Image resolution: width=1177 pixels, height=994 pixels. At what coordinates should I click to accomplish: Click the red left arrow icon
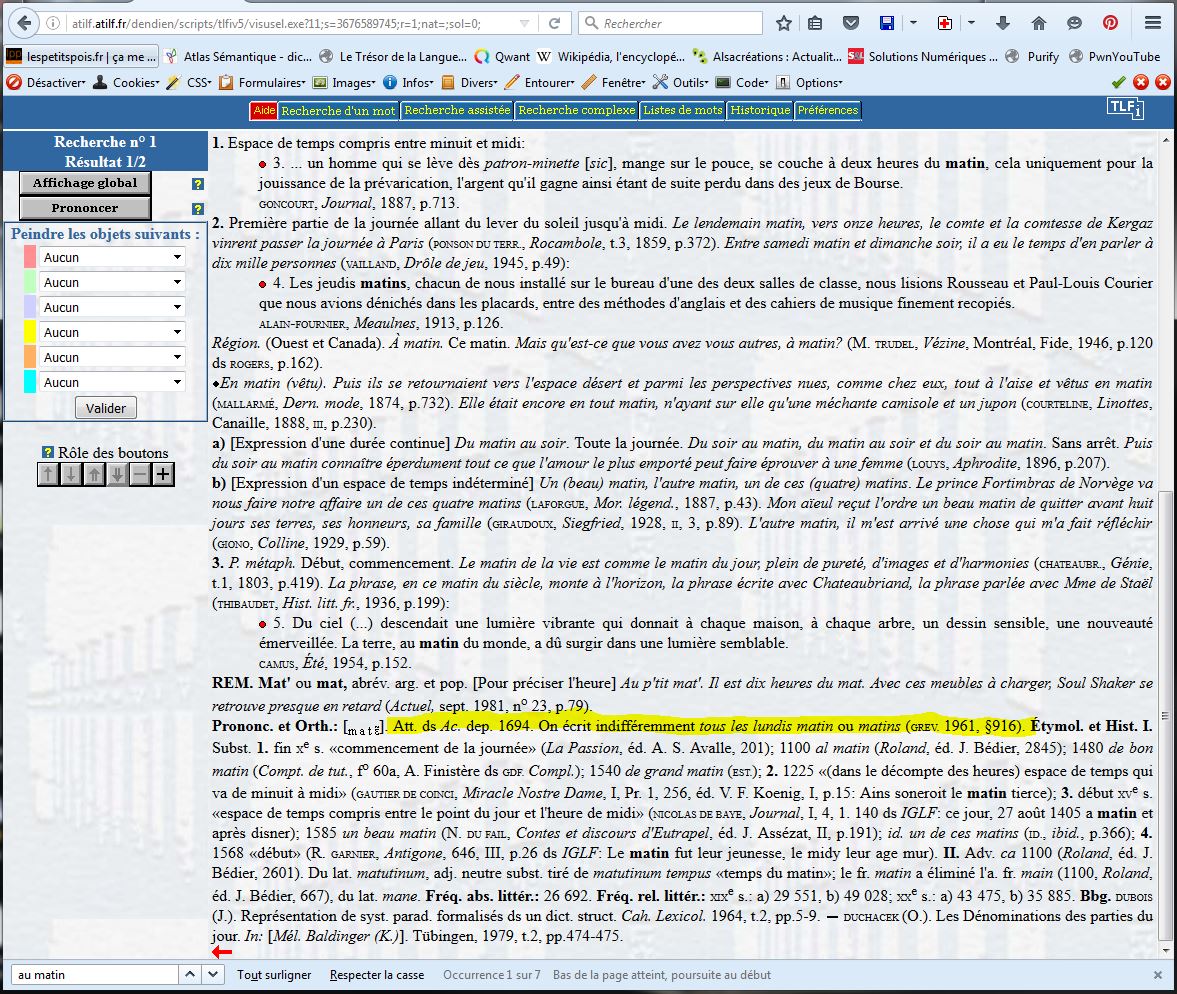(x=222, y=951)
